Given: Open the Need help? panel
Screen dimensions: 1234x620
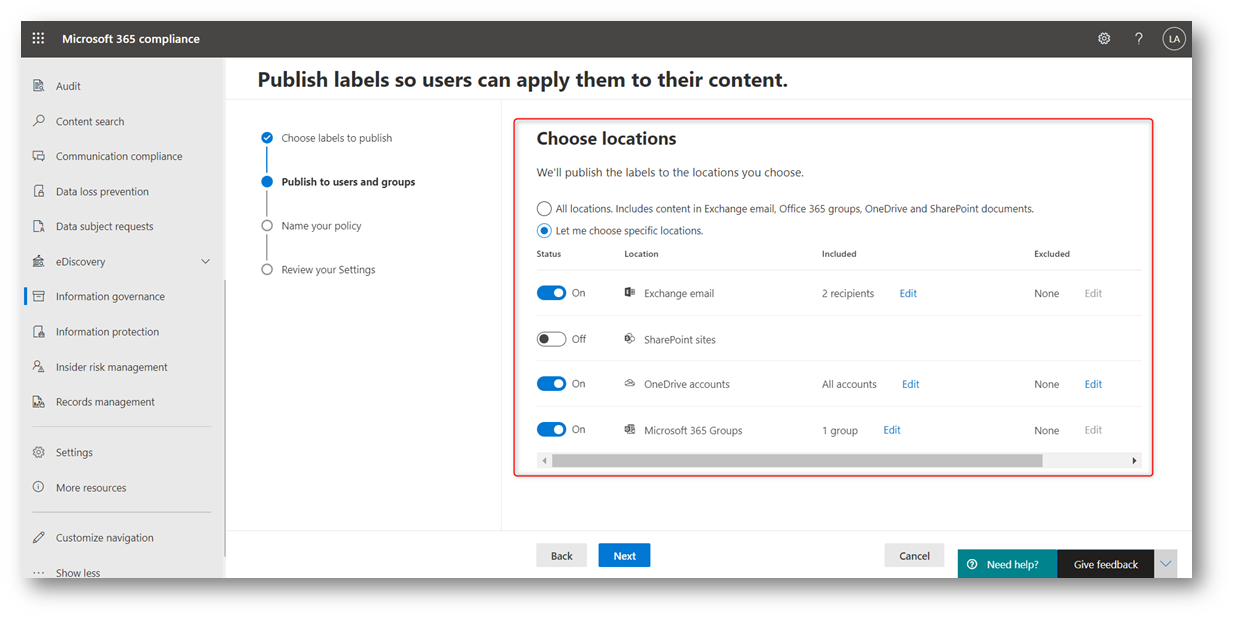Looking at the screenshot, I should 1007,564.
